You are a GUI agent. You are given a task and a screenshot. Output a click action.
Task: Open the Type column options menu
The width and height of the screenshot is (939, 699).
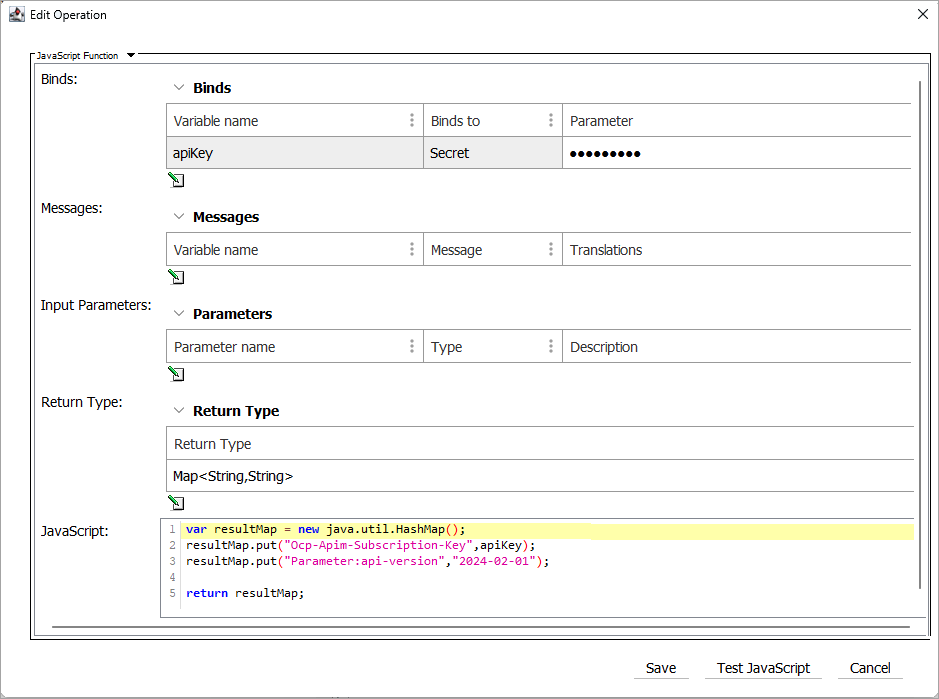[550, 347]
